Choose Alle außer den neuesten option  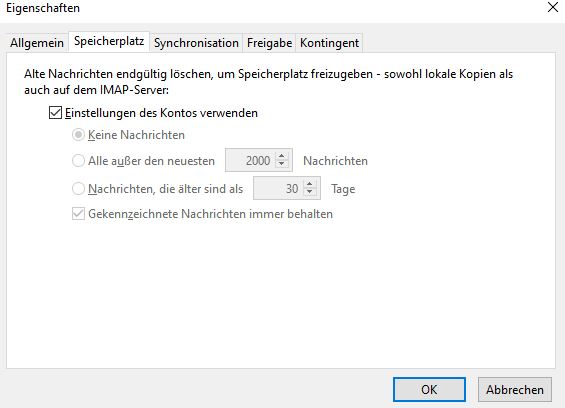pos(78,160)
